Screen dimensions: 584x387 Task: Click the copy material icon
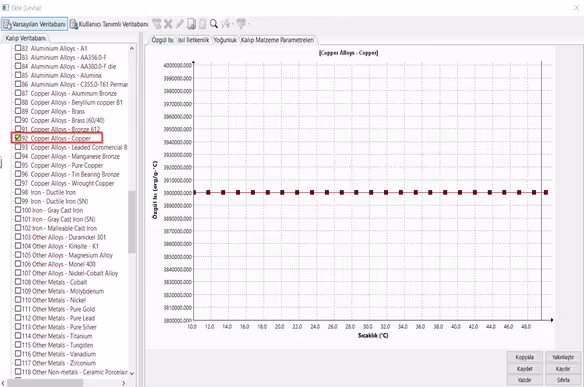point(191,24)
